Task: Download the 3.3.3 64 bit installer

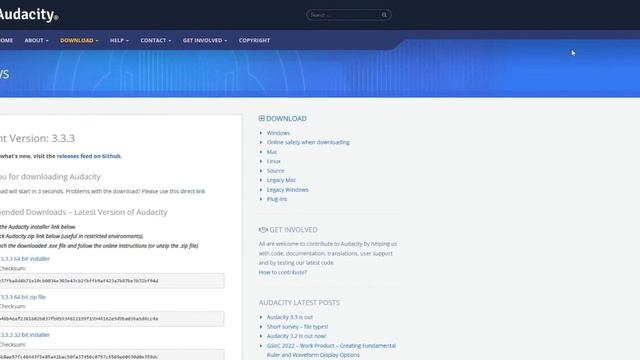Action: click(x=24, y=259)
